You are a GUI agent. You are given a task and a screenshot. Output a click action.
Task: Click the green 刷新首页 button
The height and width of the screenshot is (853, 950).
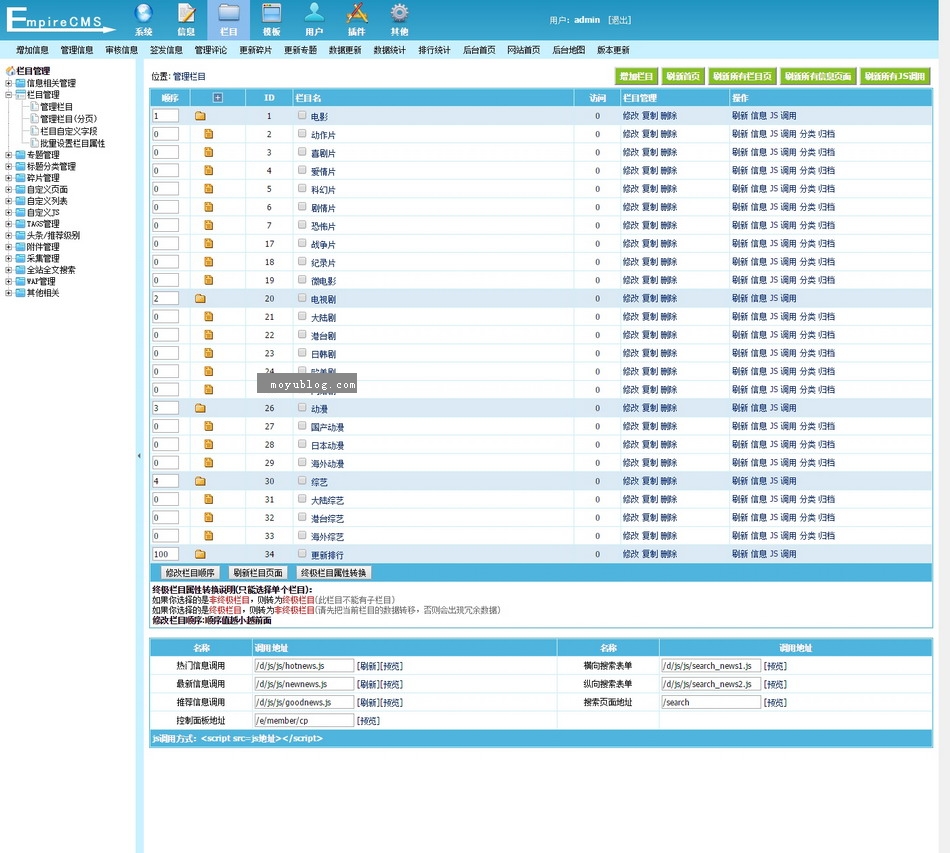point(683,76)
